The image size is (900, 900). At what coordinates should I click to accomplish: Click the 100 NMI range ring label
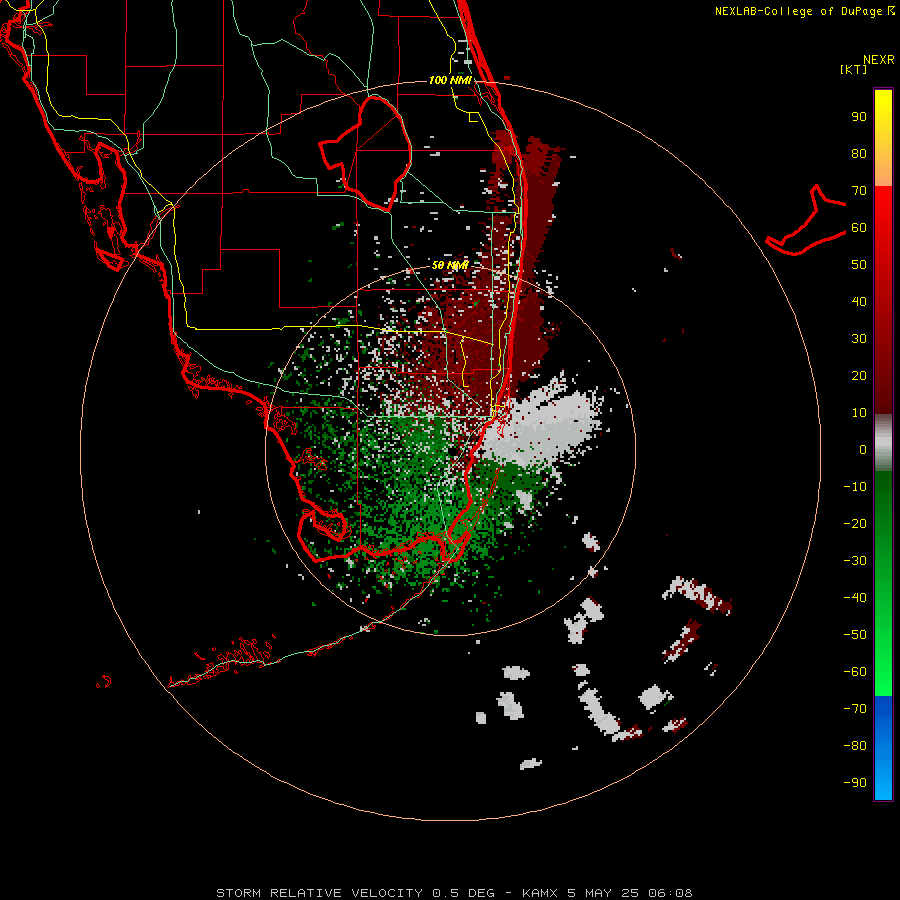point(450,80)
